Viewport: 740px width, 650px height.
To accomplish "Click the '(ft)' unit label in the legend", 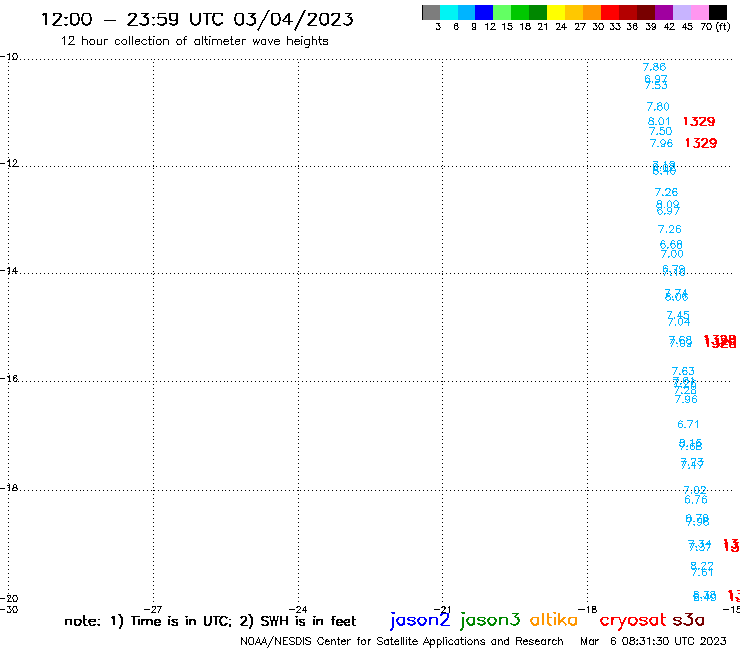I will tap(723, 26).
